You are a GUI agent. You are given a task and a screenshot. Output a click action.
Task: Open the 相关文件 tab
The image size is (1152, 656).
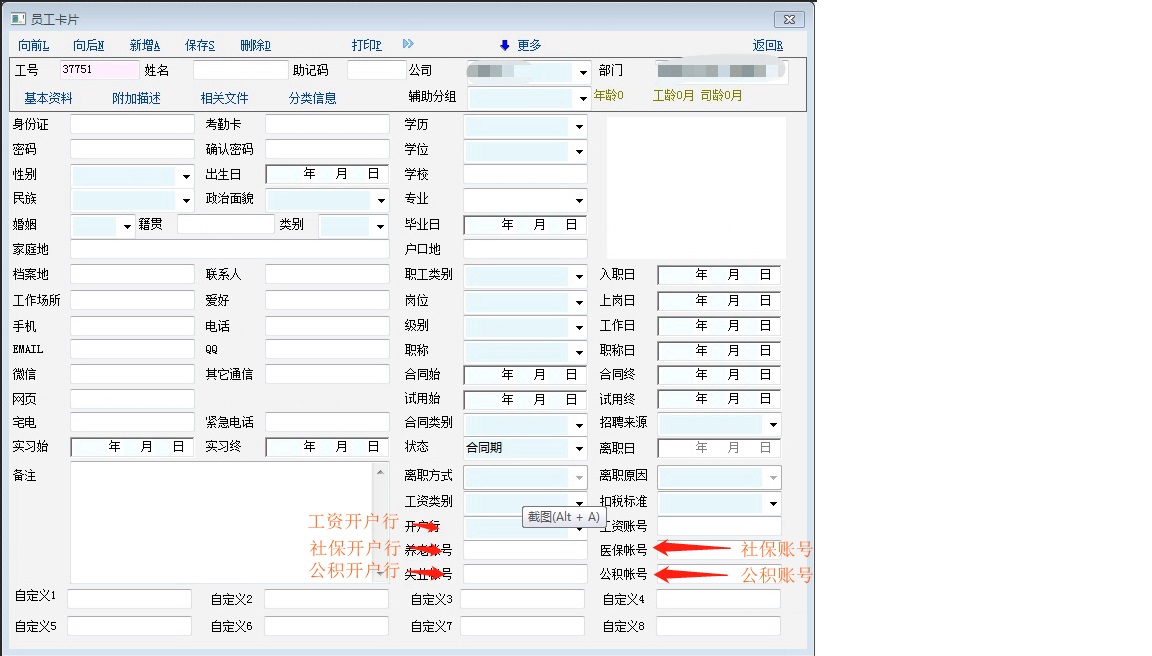(224, 98)
